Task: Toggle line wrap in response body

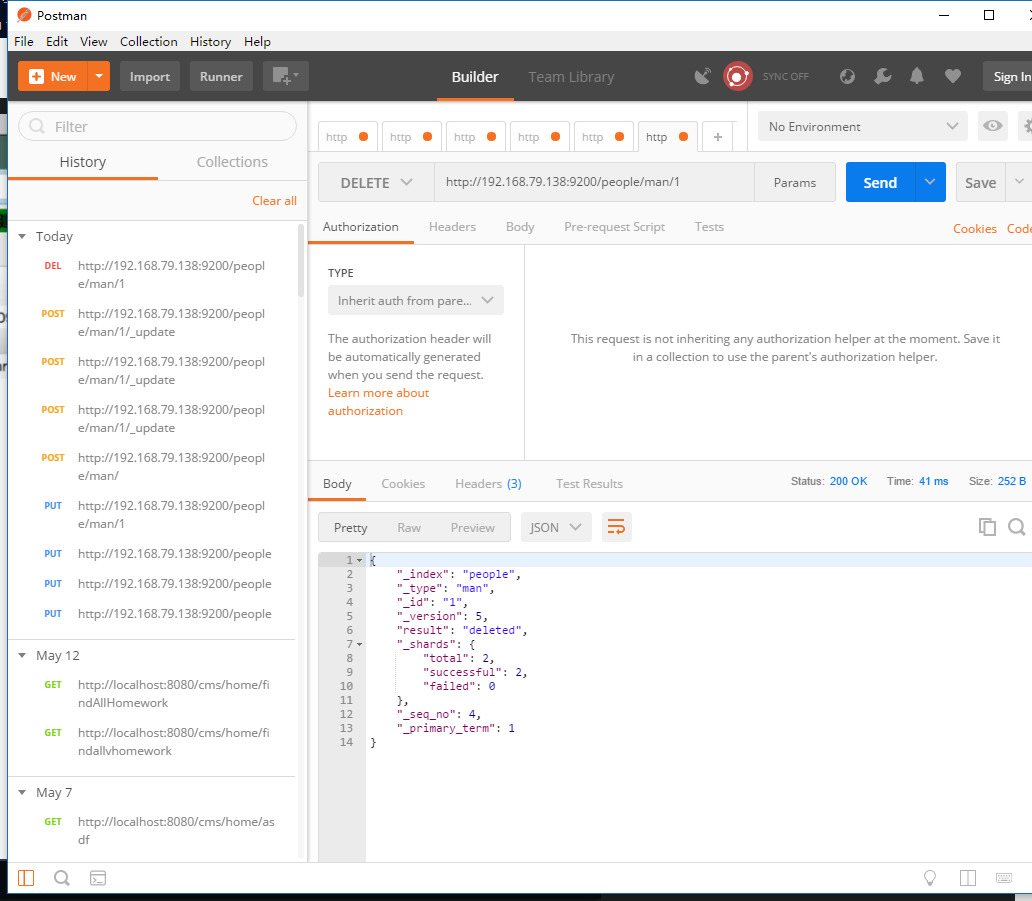Action: coord(617,527)
